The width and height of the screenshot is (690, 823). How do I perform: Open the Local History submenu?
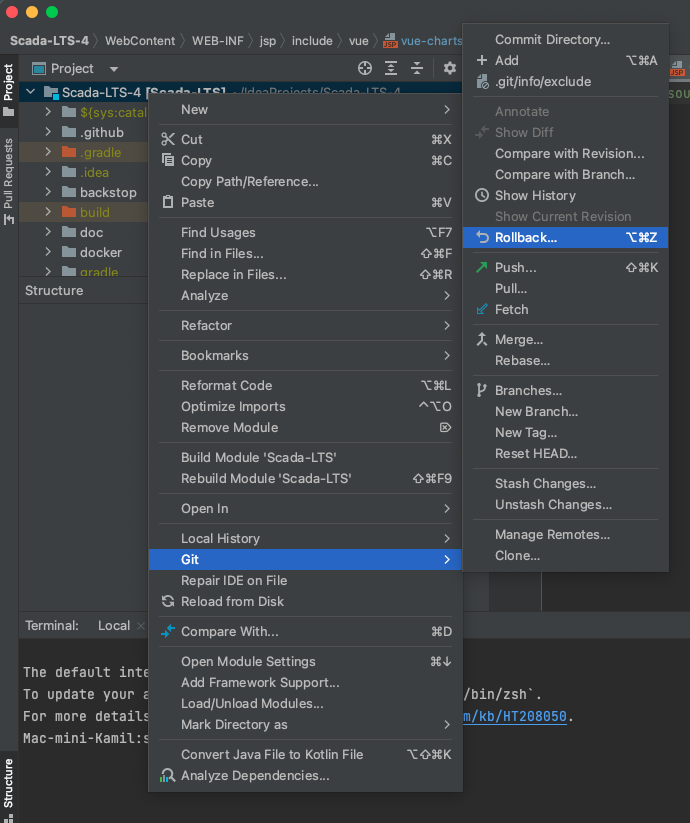[x=305, y=539]
